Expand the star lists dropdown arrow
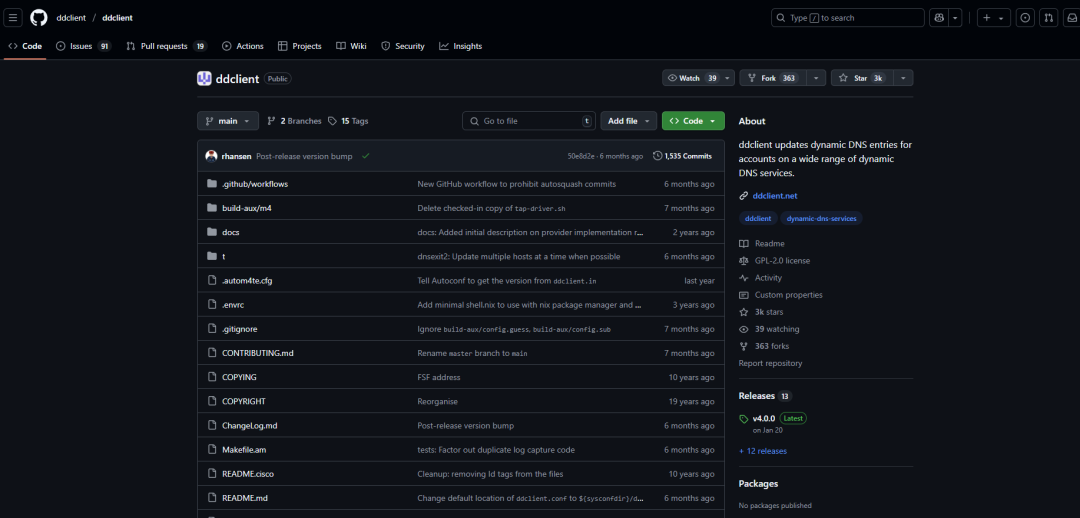1080x518 pixels. pos(903,79)
